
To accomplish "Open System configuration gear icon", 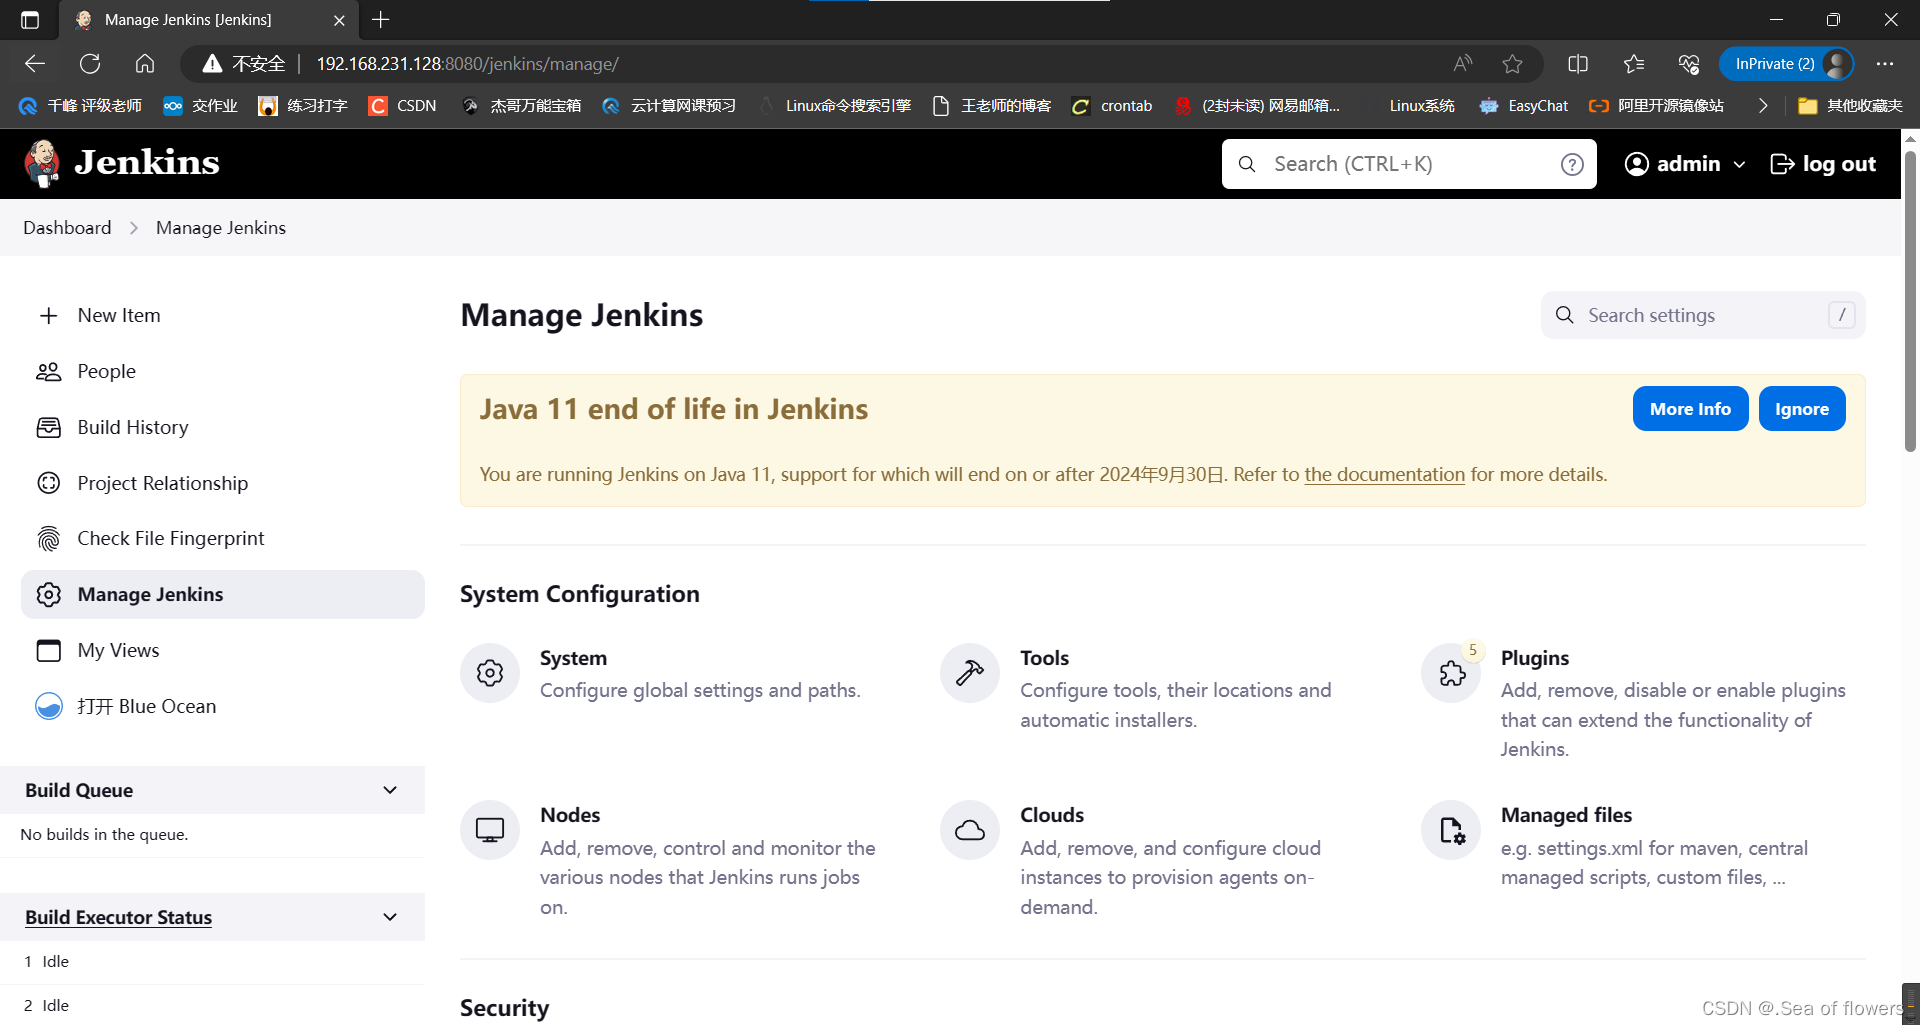I will coord(490,673).
